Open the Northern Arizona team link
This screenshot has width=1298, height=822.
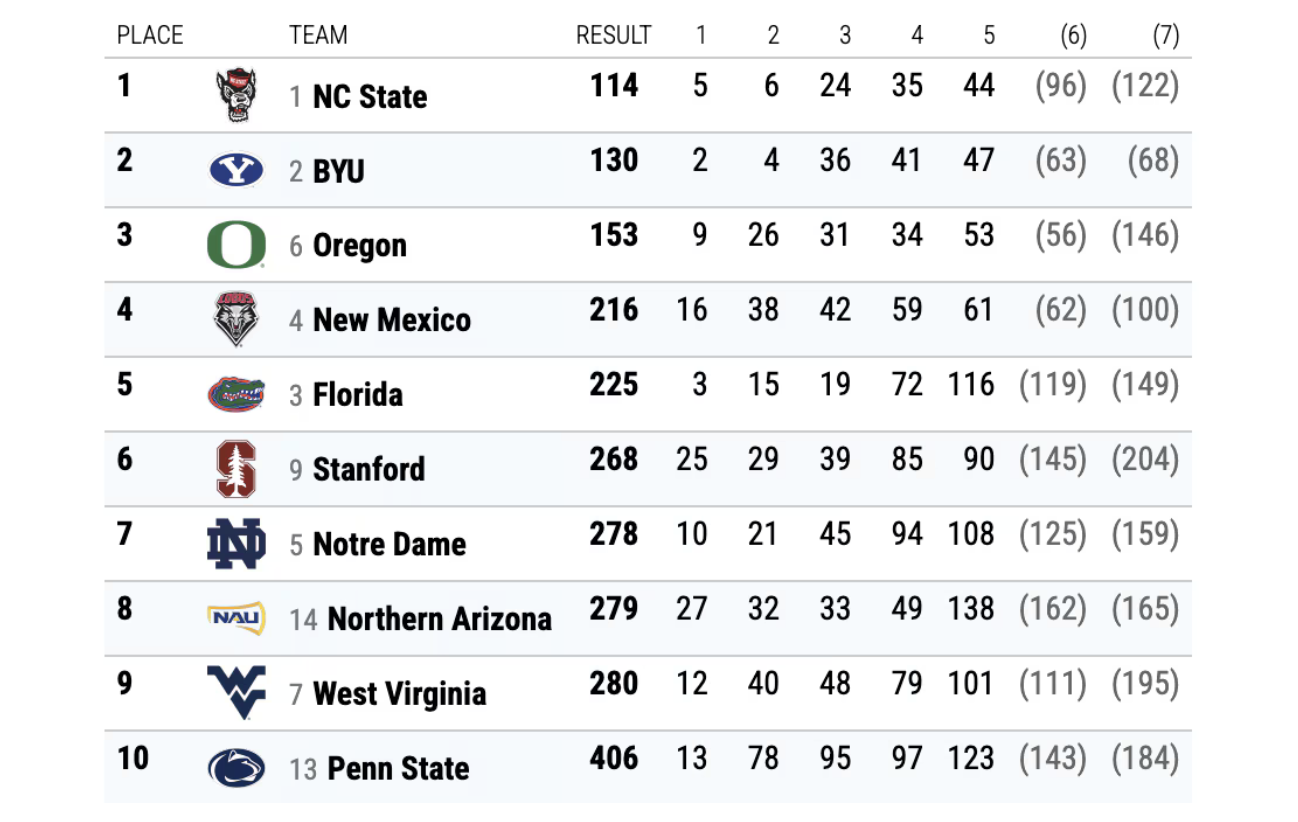[439, 619]
